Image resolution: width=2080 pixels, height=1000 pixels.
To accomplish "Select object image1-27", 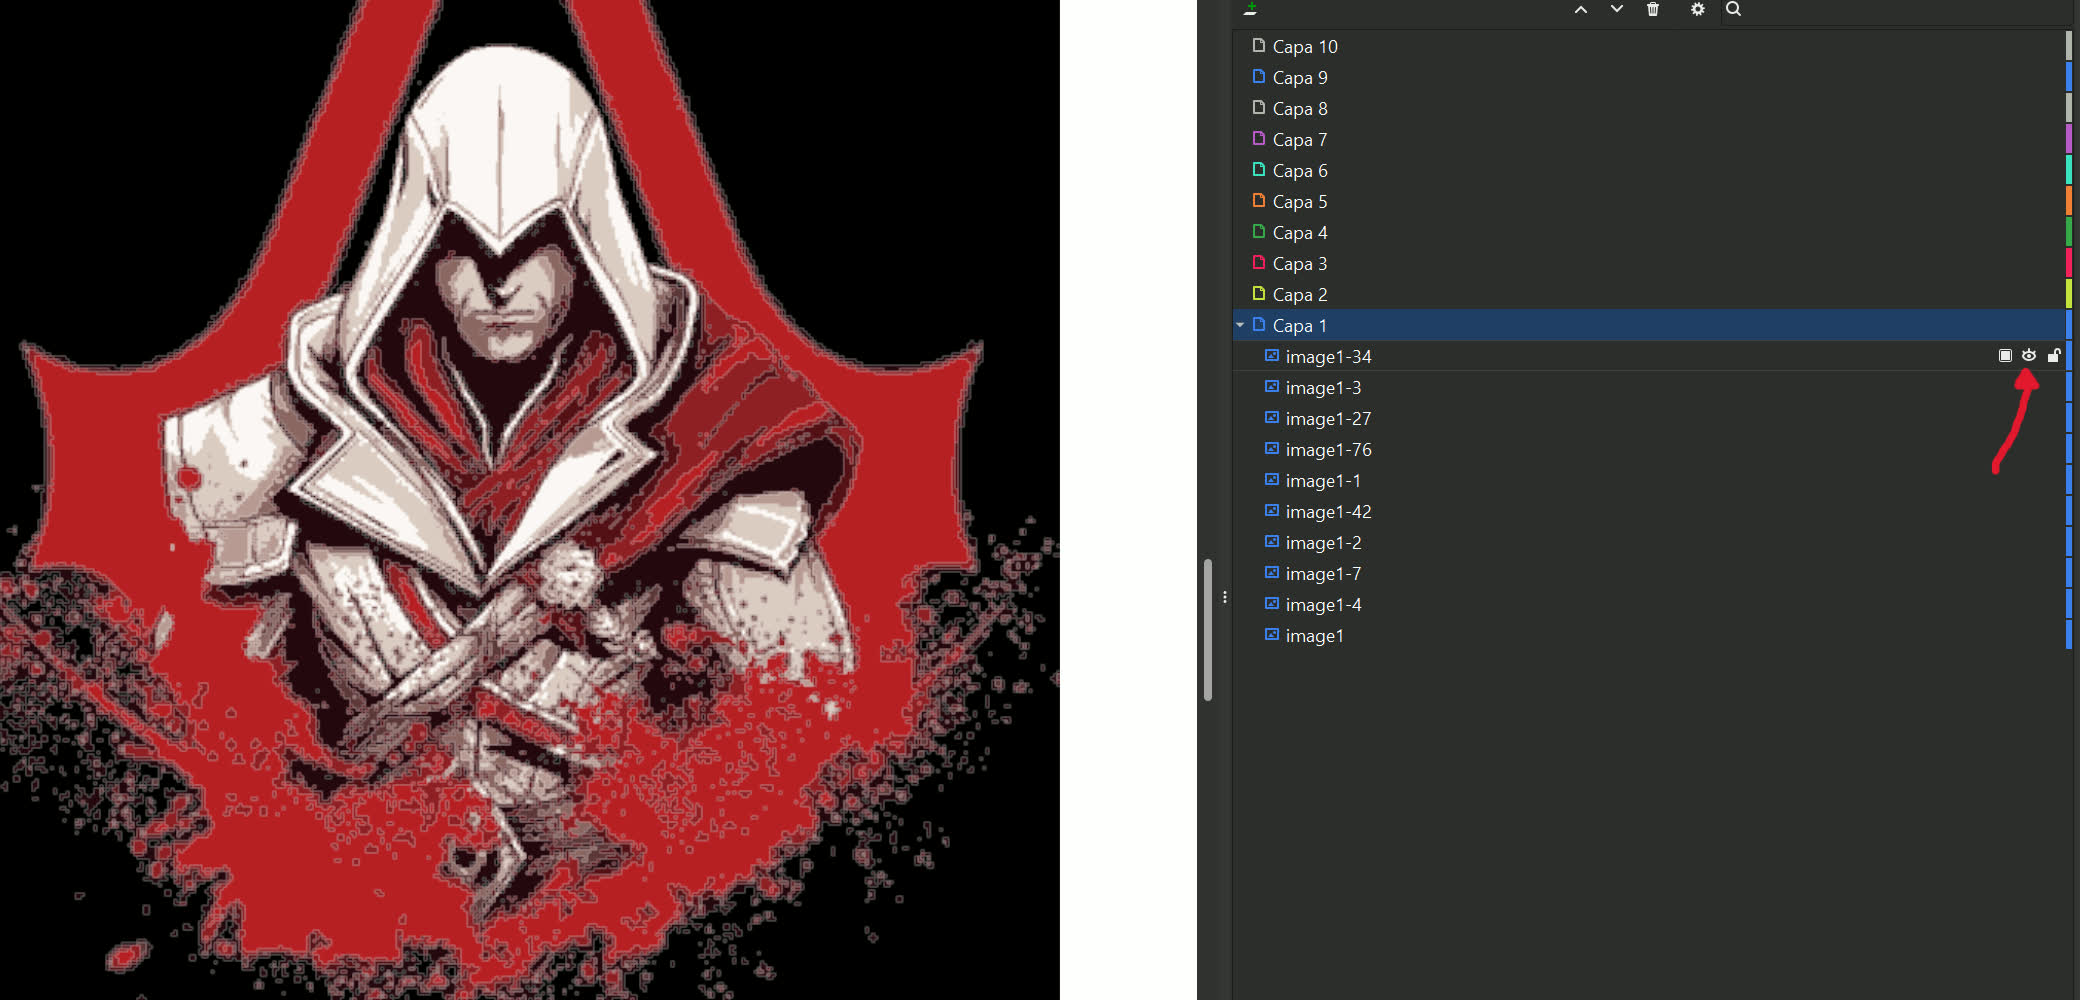I will (1328, 418).
